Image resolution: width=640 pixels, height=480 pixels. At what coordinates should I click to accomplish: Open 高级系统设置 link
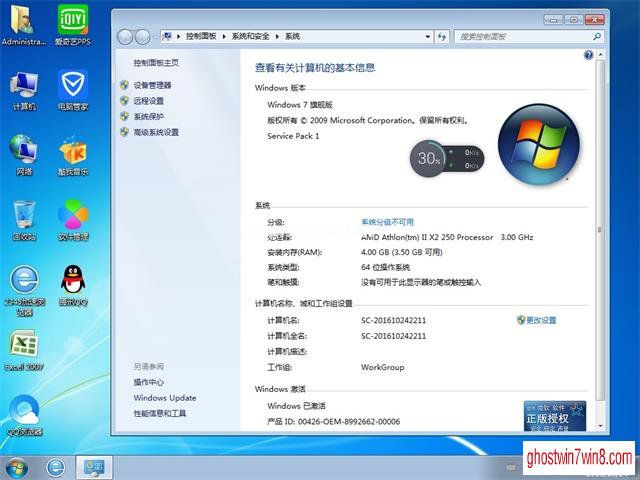156,132
